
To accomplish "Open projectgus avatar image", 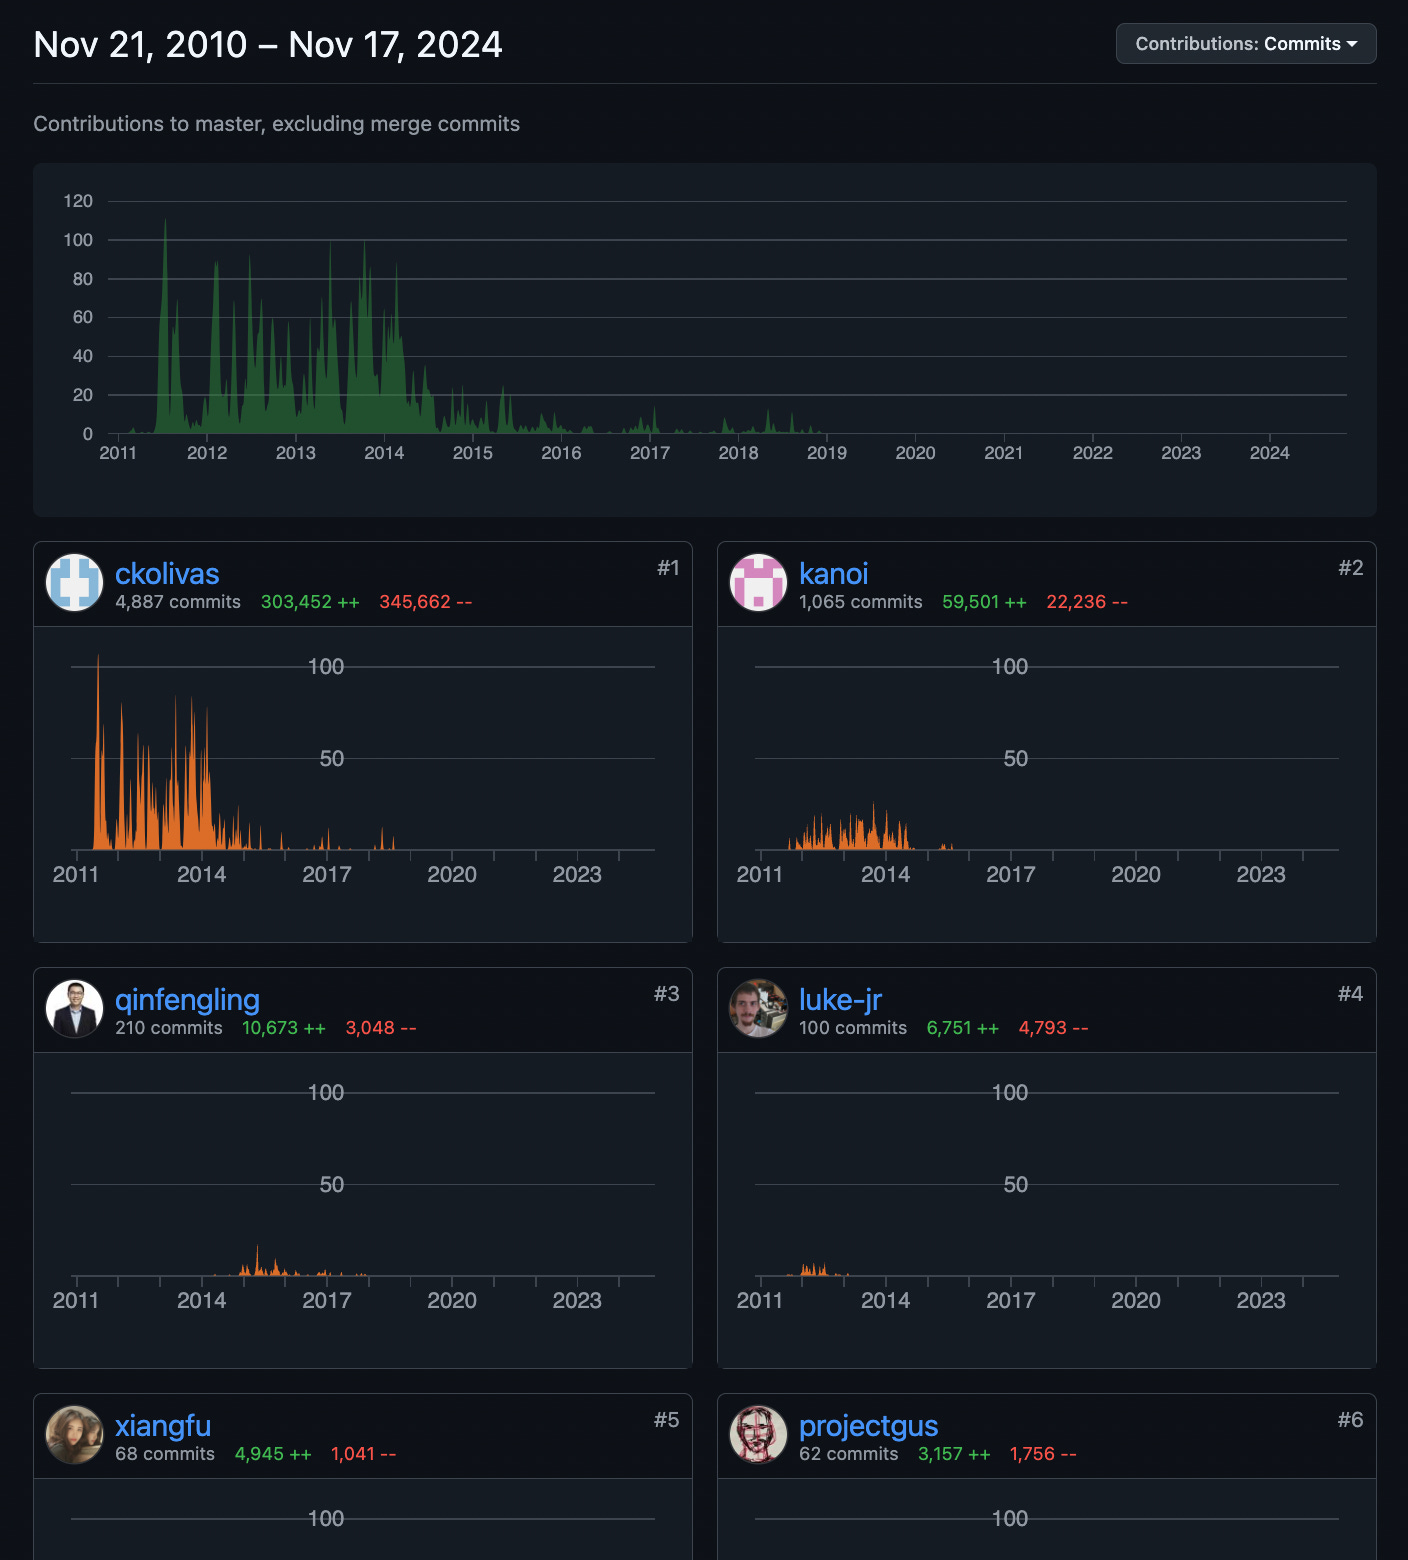I will [x=759, y=1435].
